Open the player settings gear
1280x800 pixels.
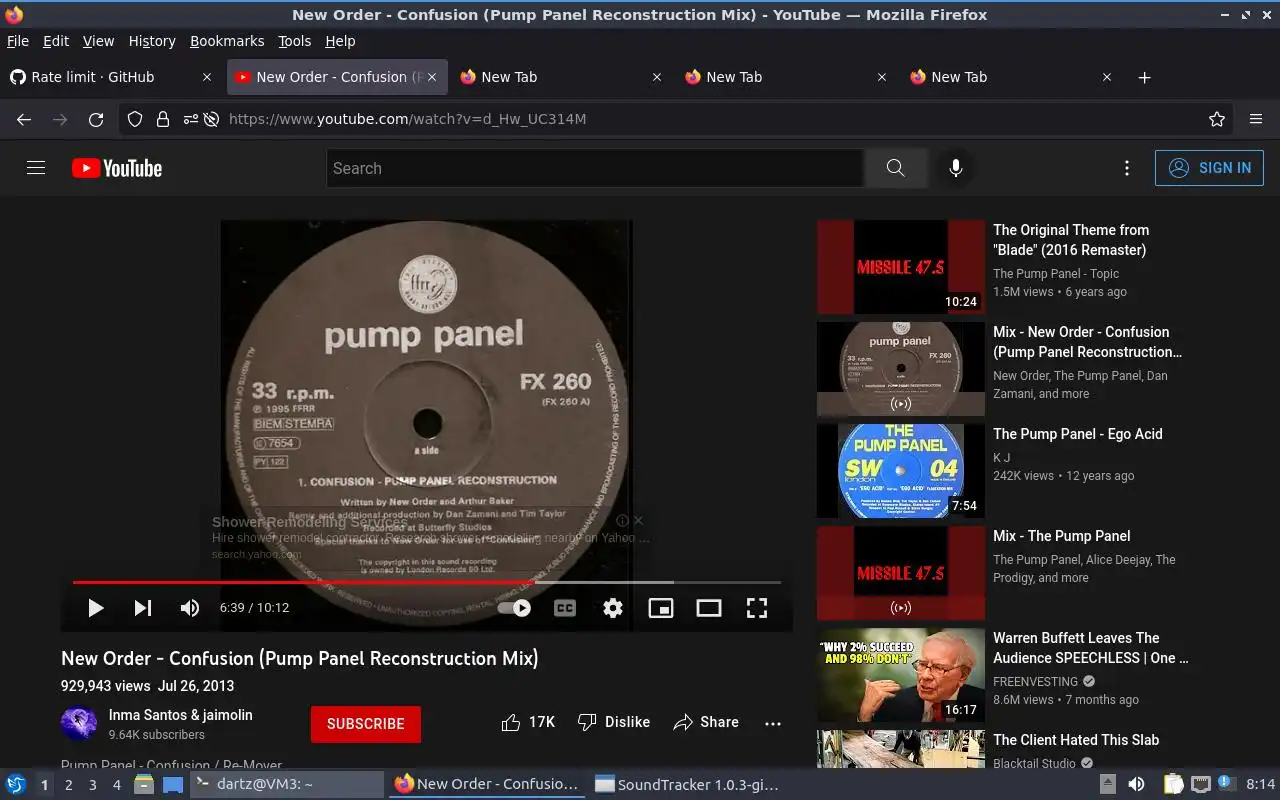613,608
